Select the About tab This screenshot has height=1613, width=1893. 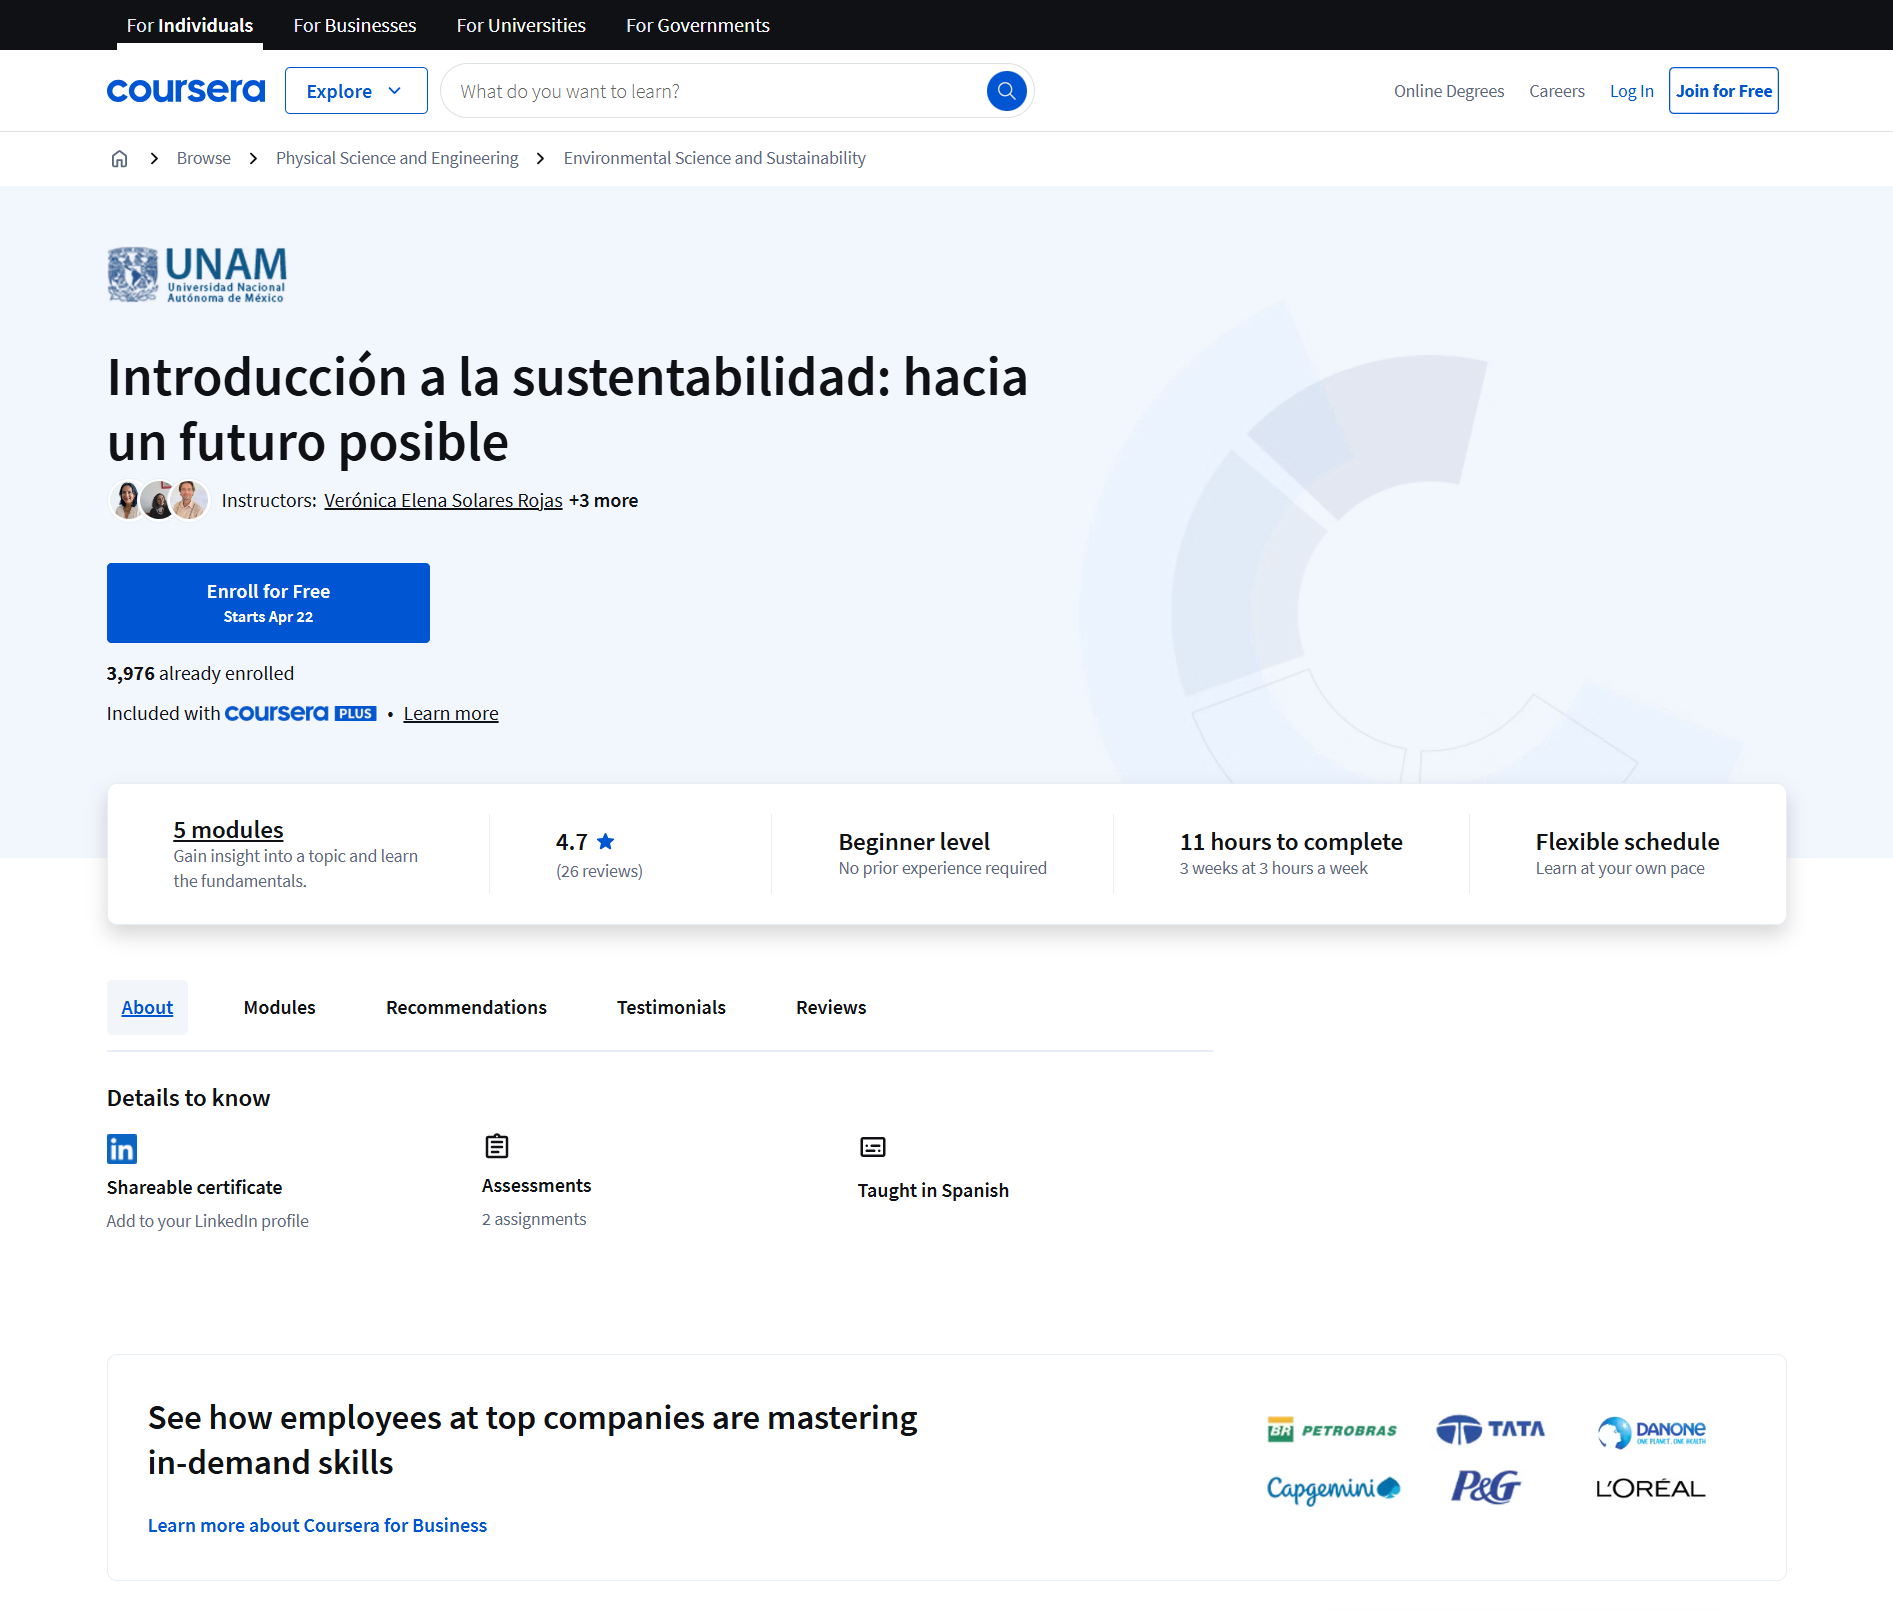tap(147, 1007)
